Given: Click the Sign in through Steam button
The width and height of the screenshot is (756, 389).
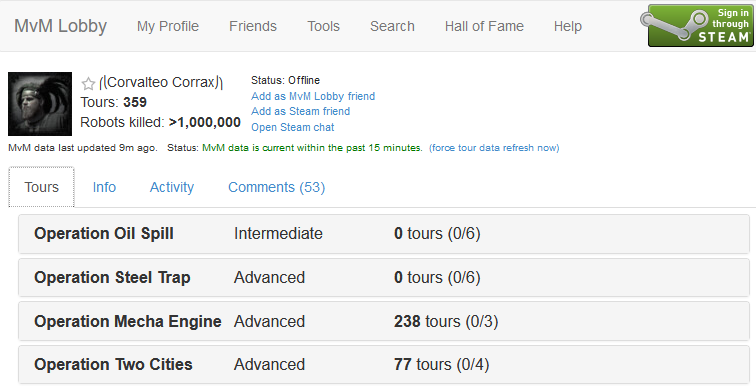Looking at the screenshot, I should point(697,26).
